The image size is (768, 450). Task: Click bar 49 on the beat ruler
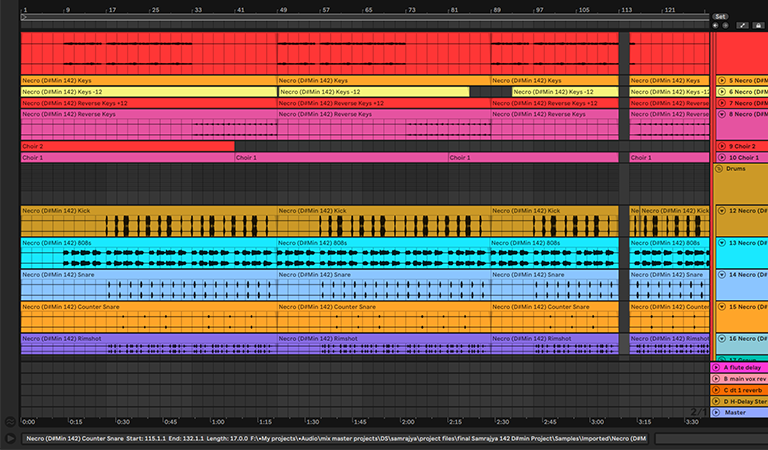(x=279, y=10)
